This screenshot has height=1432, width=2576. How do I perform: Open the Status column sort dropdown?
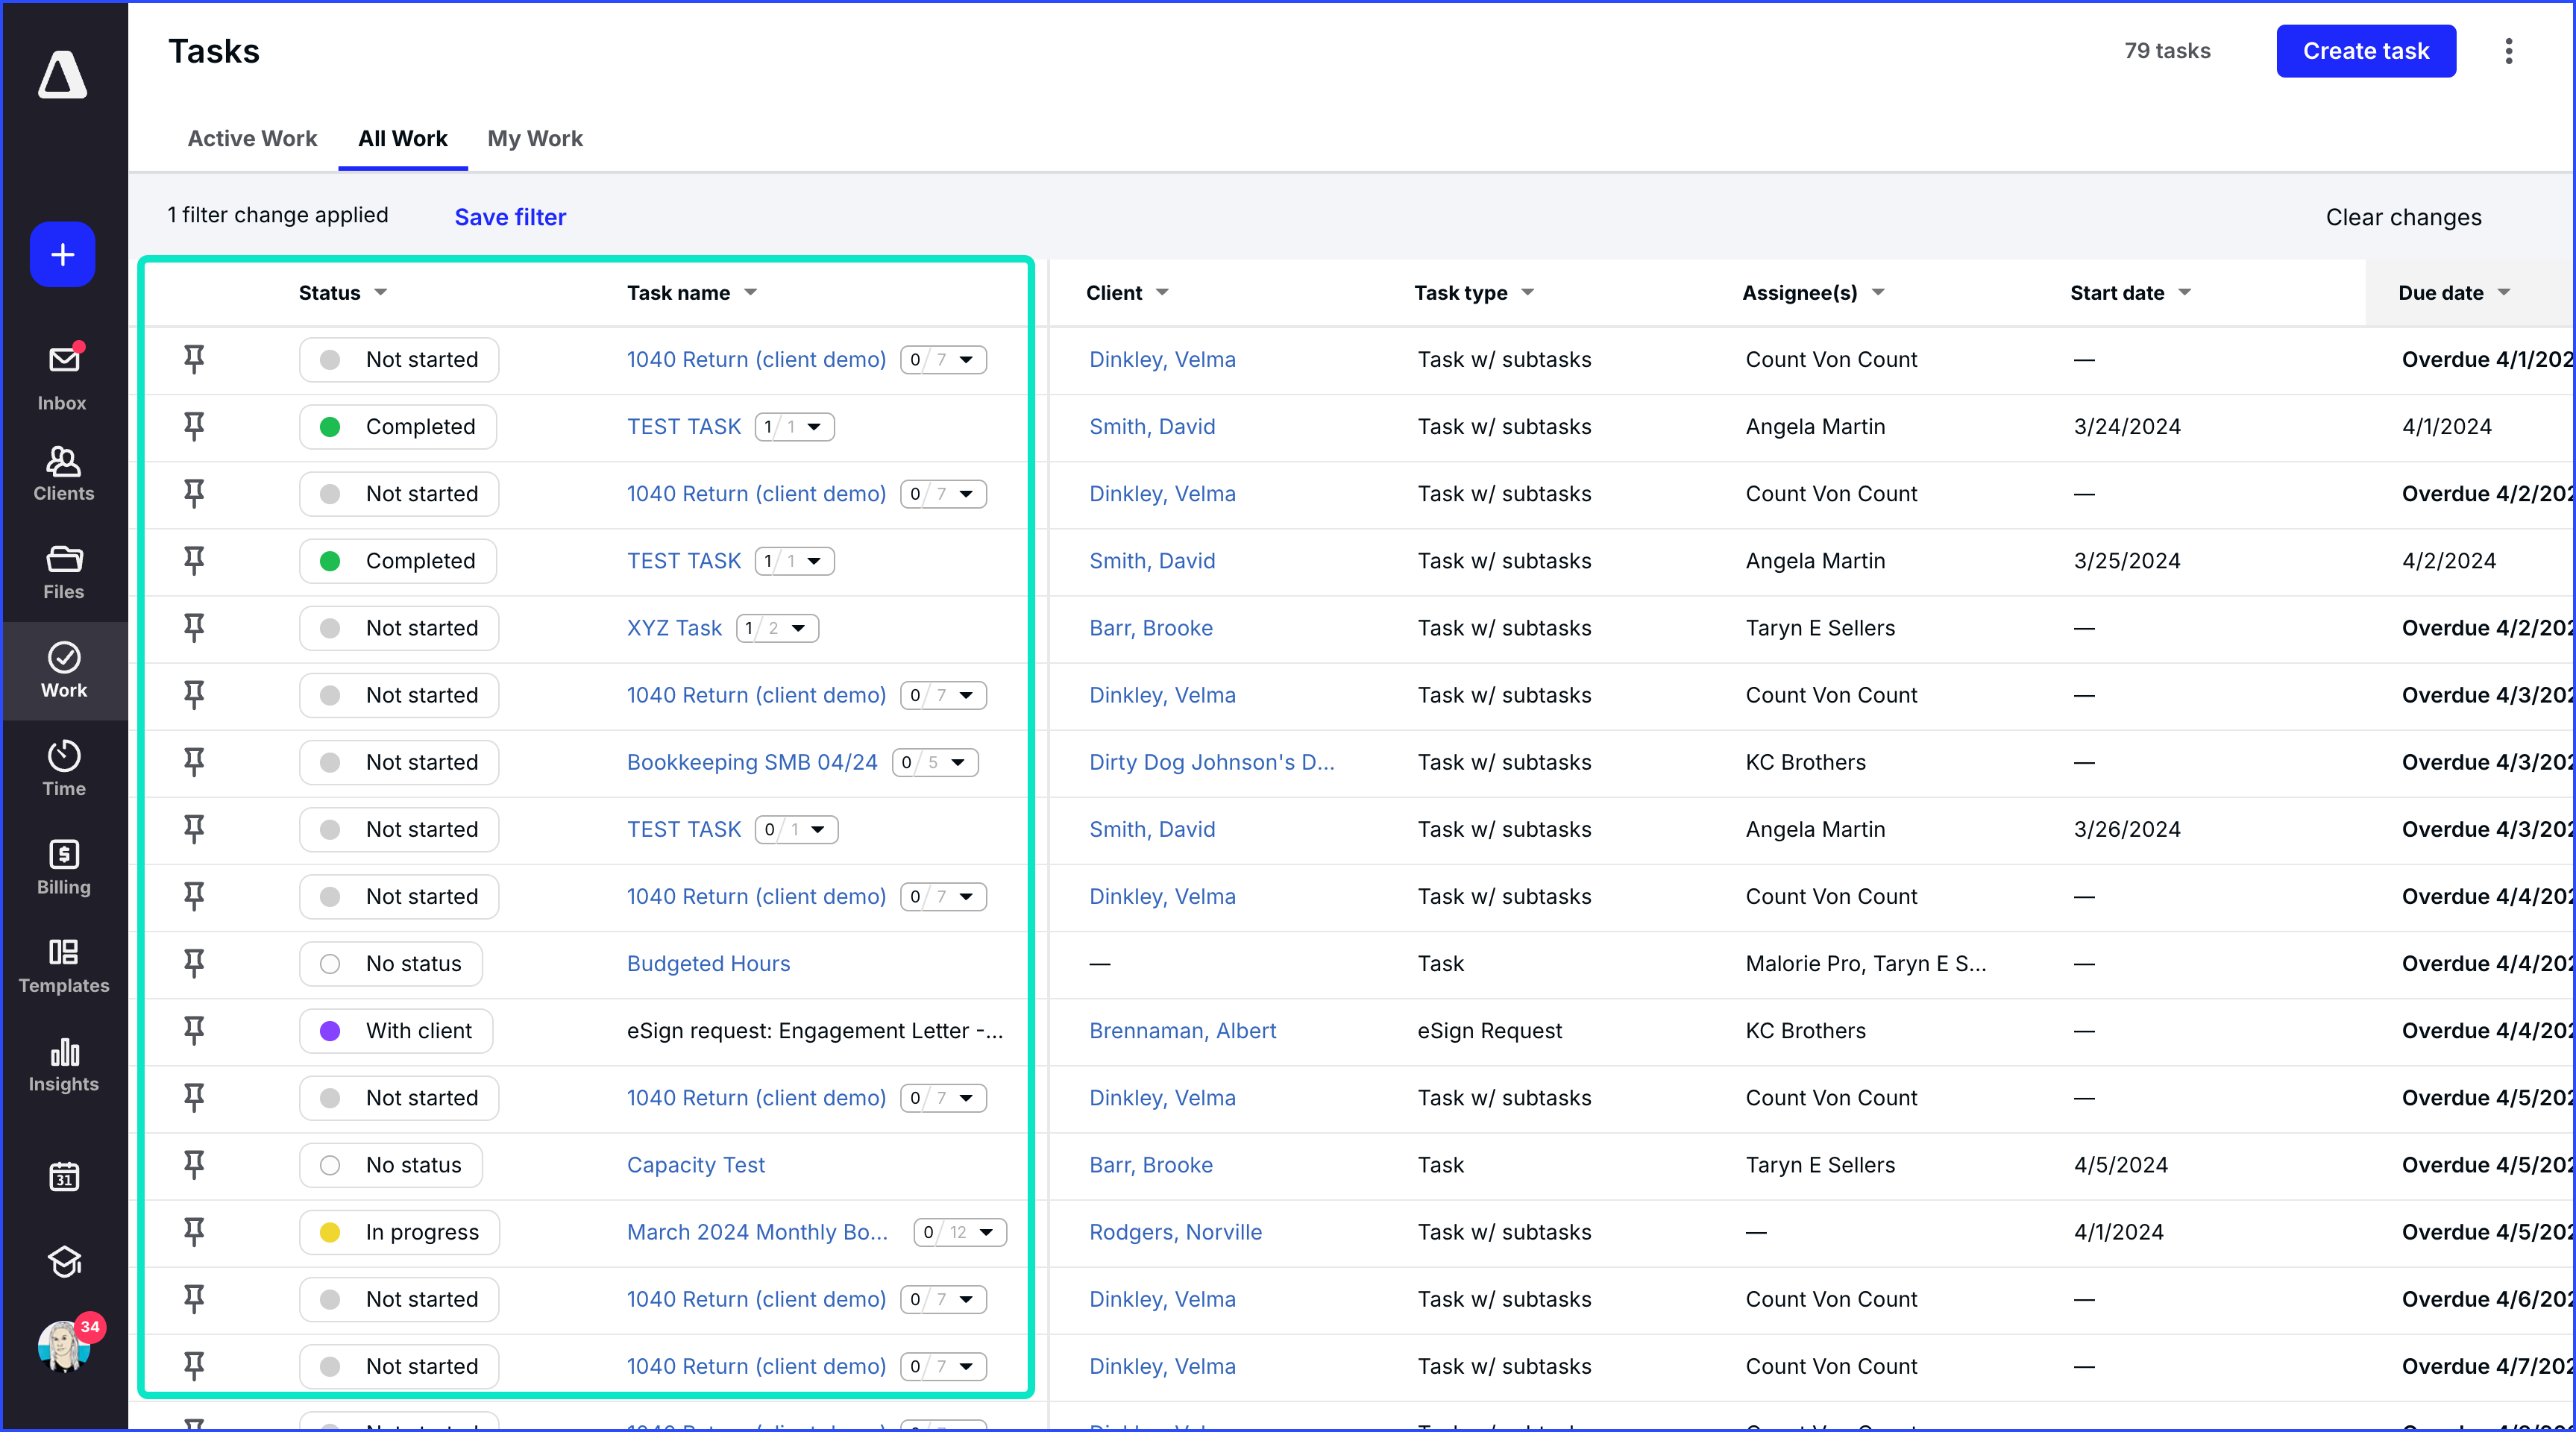(x=382, y=292)
